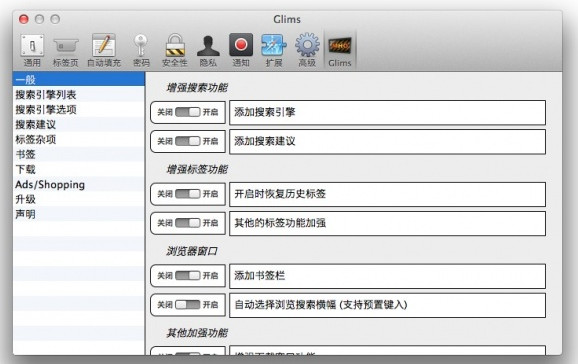Toggle the 添加搜索引擎 switch
The width and height of the screenshot is (578, 364).
(188, 112)
